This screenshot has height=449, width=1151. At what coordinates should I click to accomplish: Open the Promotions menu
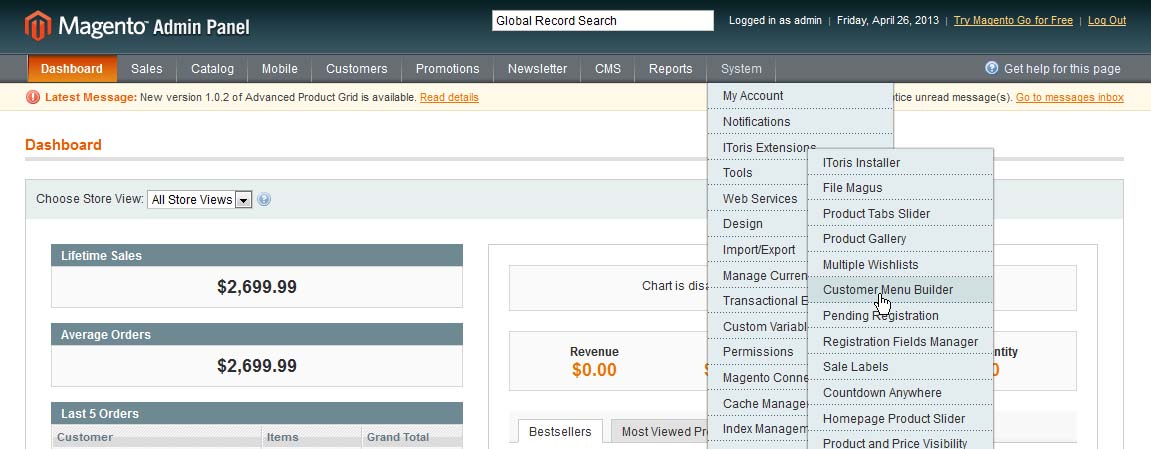click(447, 69)
